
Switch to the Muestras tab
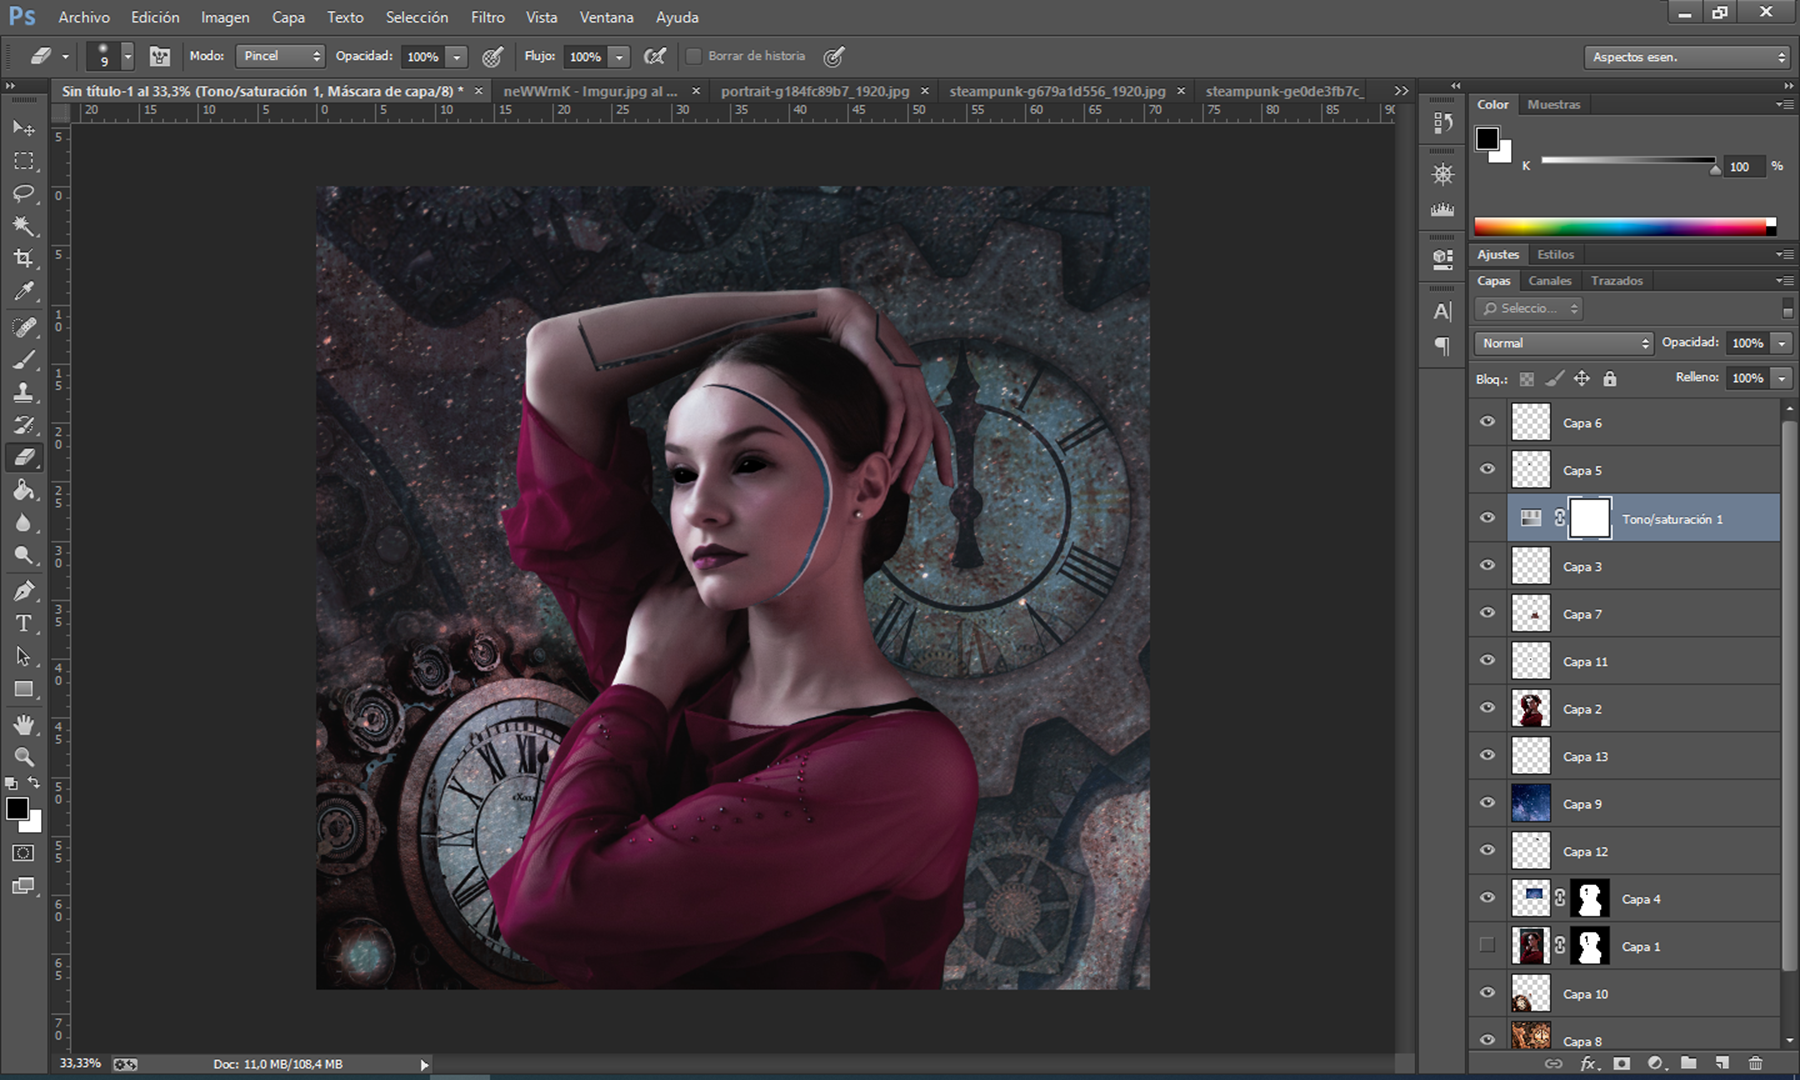(x=1554, y=104)
